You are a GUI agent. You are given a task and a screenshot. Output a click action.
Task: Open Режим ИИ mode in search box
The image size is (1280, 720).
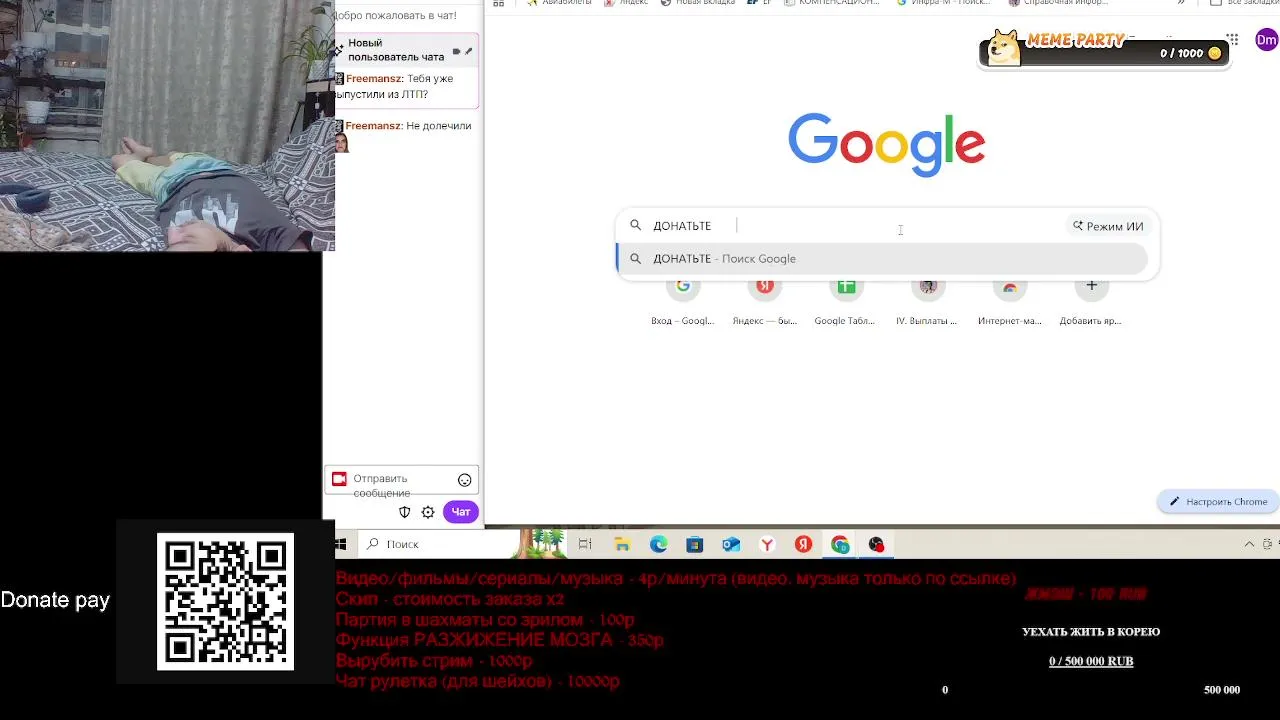[x=1108, y=226]
